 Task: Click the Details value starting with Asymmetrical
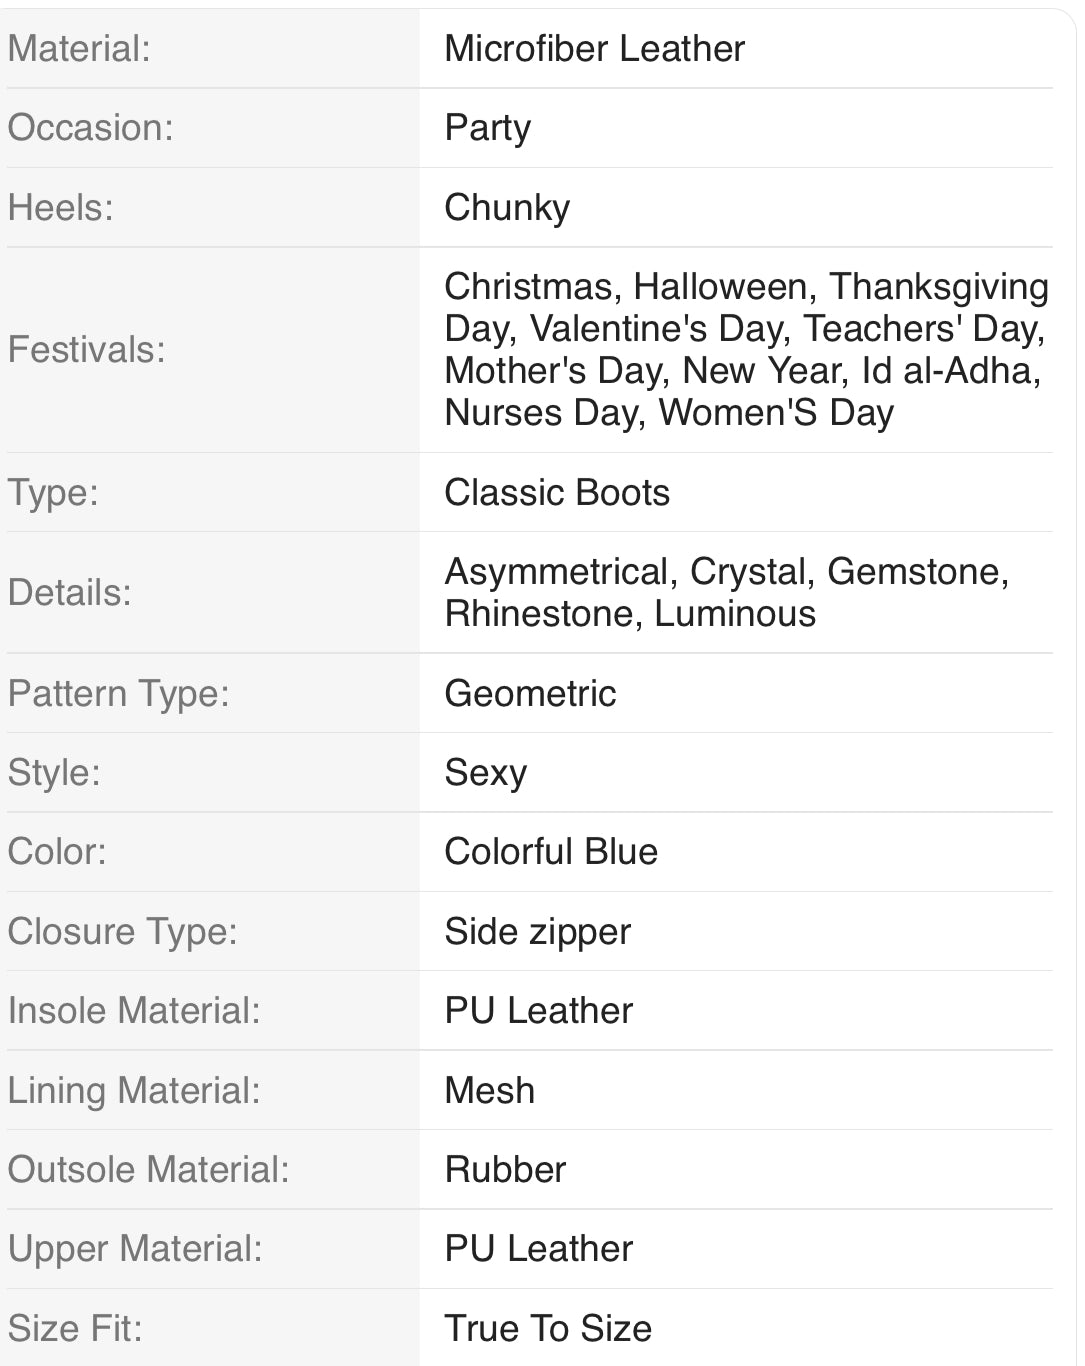pyautogui.click(x=726, y=592)
